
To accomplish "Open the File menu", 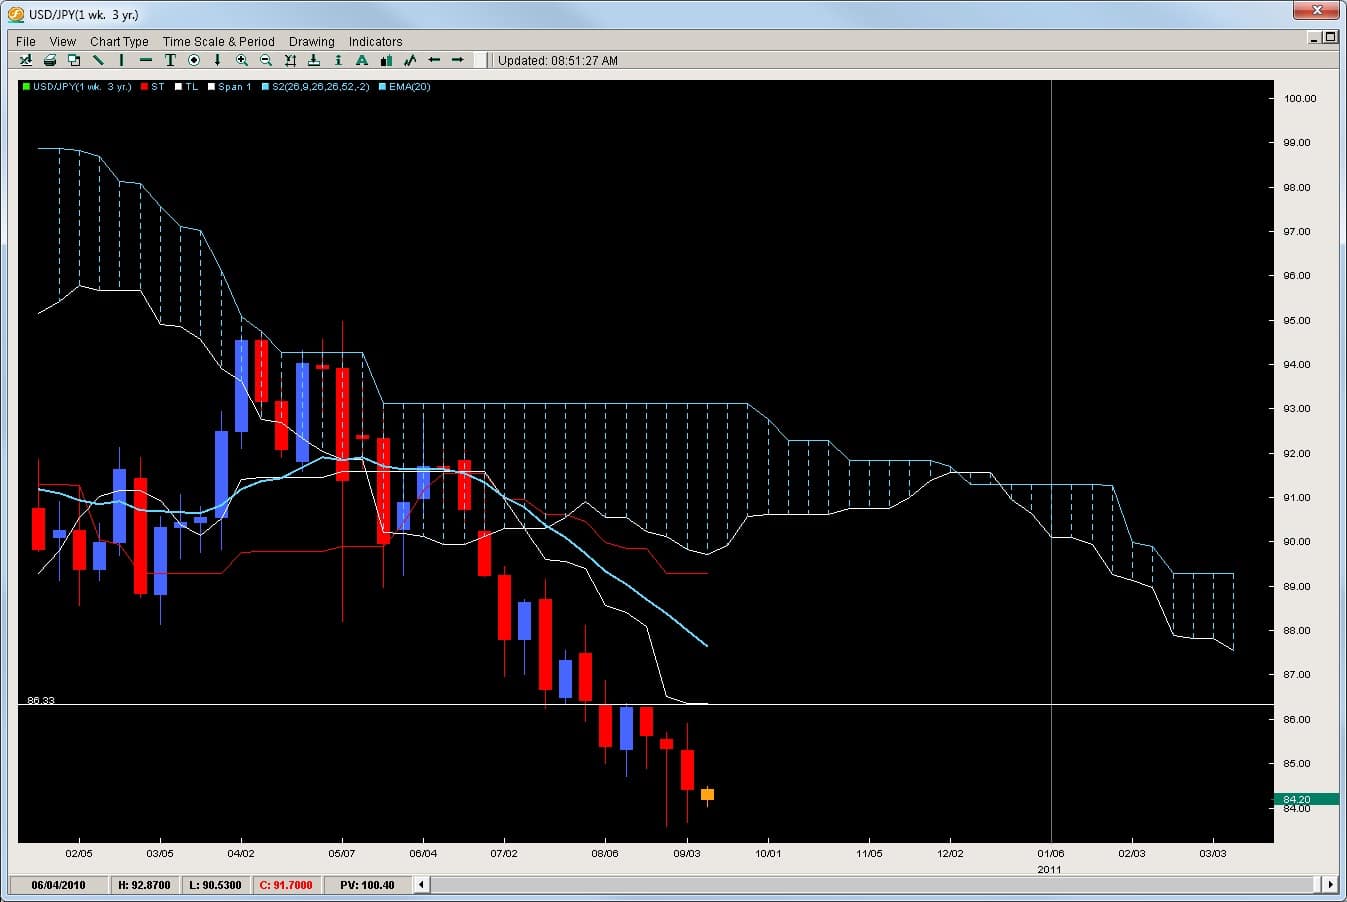I will [26, 41].
